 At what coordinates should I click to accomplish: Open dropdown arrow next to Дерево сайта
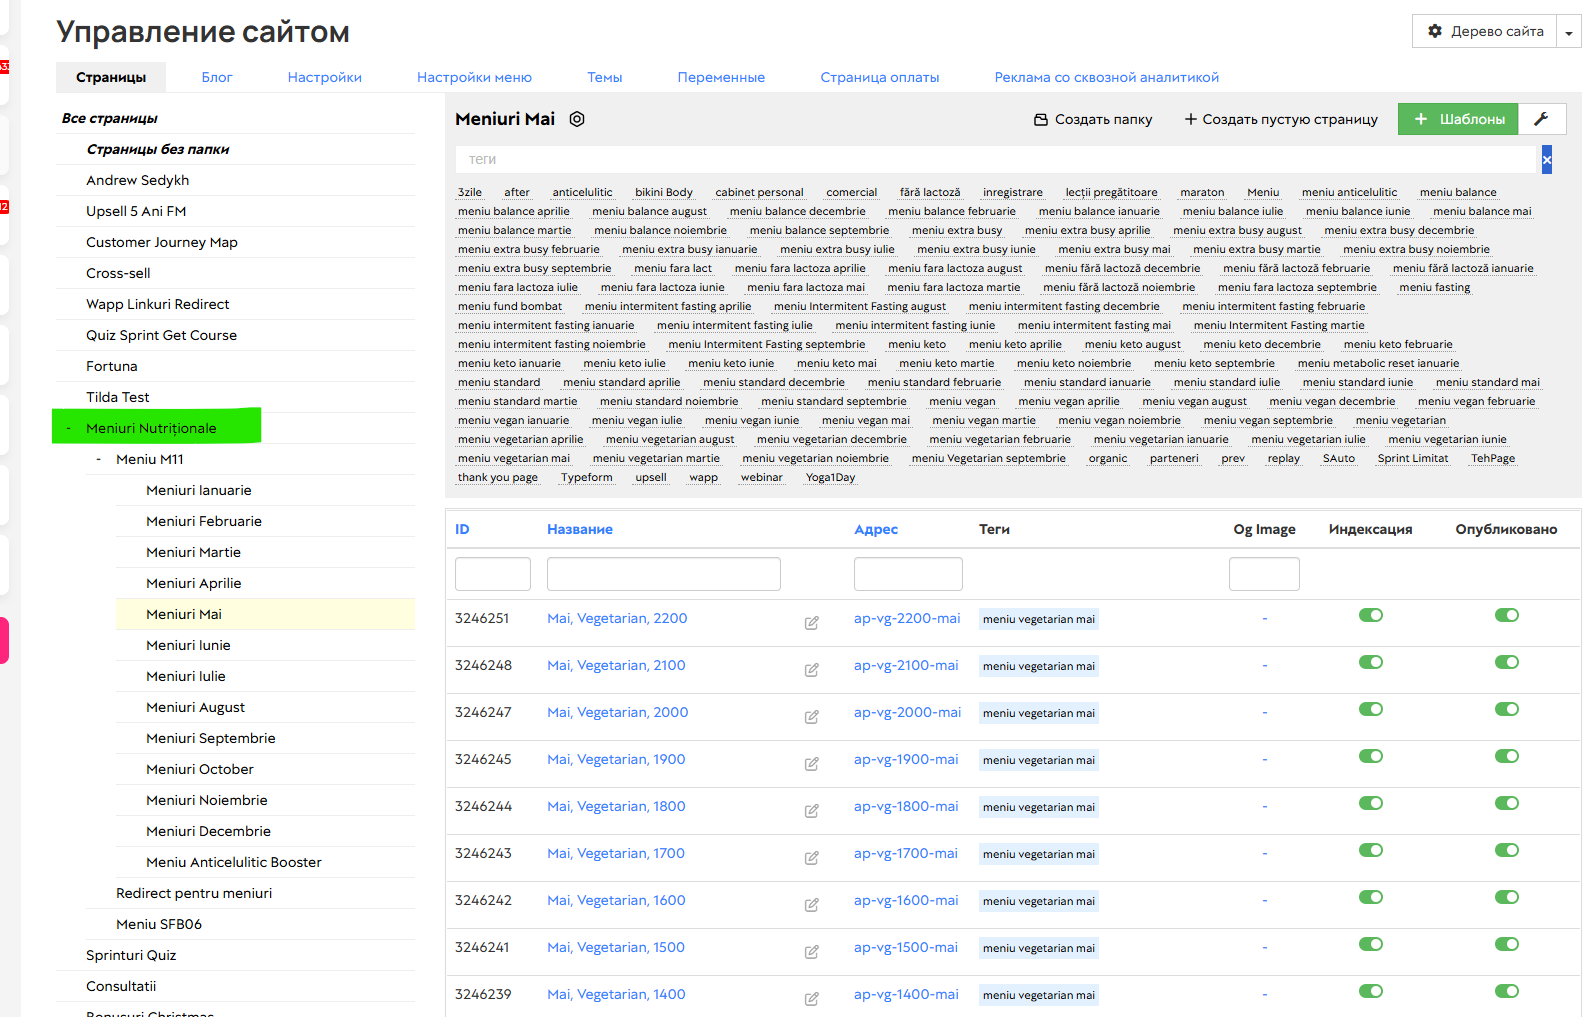tap(1569, 32)
